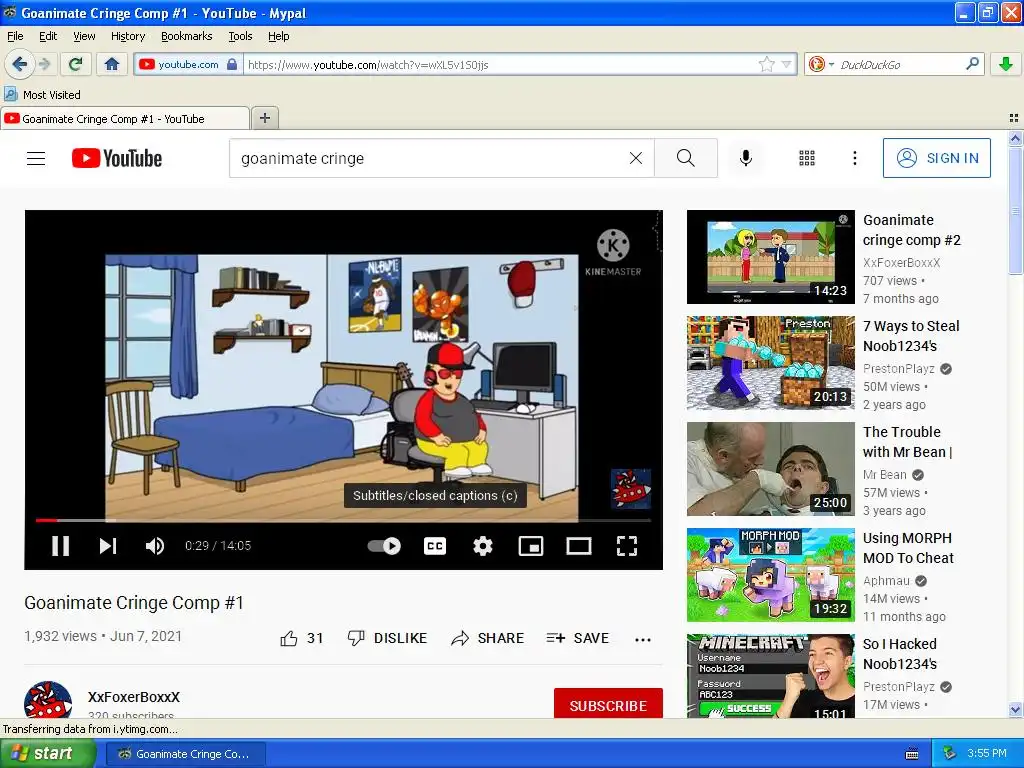Open the Help menu
Screen dimensions: 1024x768
click(x=278, y=36)
